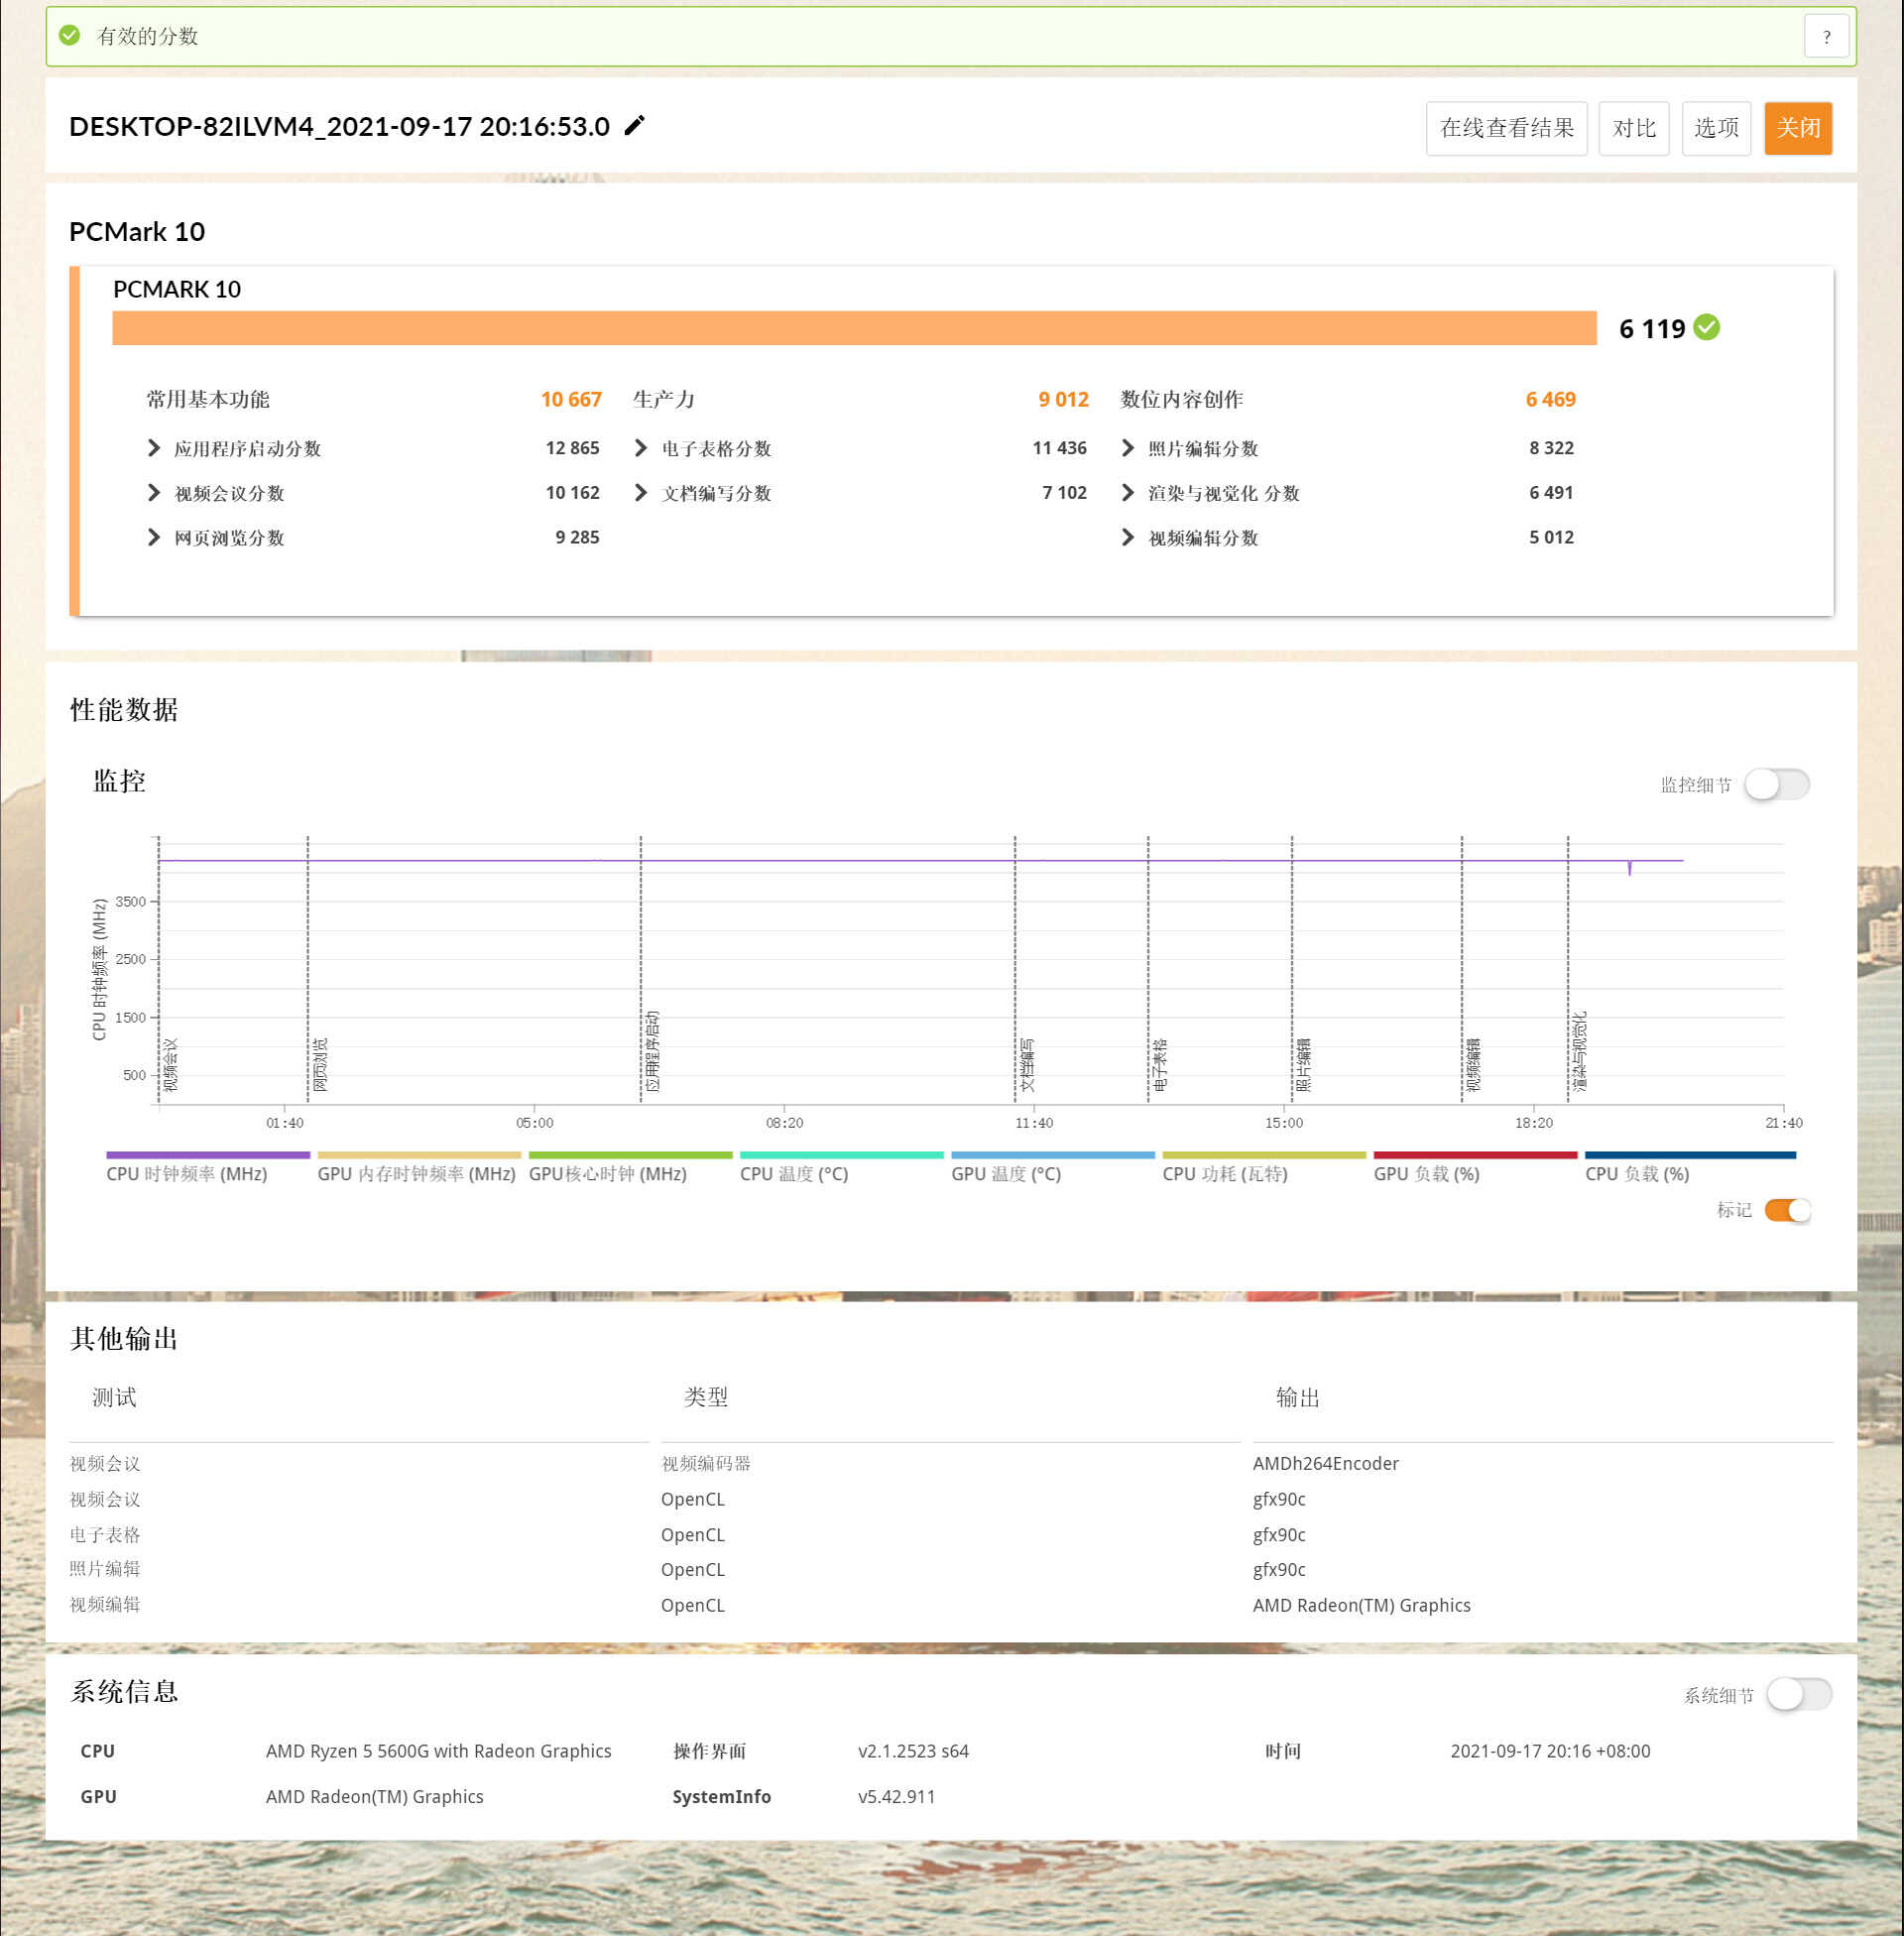Click the 视频编辑 marker in the chart
1904x1936 pixels.
(1474, 1065)
